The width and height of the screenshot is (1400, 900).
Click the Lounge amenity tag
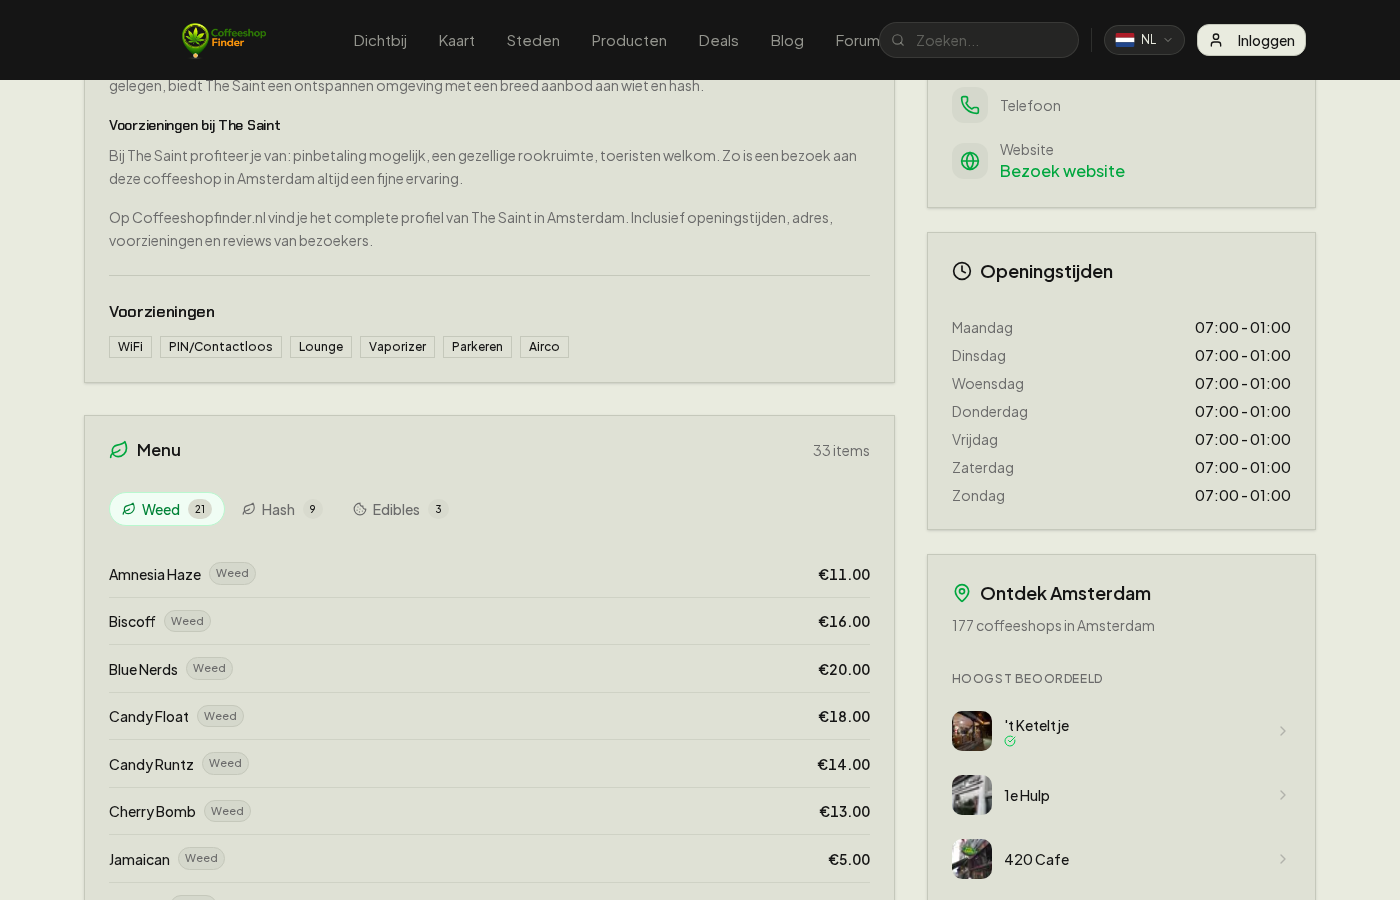click(321, 347)
